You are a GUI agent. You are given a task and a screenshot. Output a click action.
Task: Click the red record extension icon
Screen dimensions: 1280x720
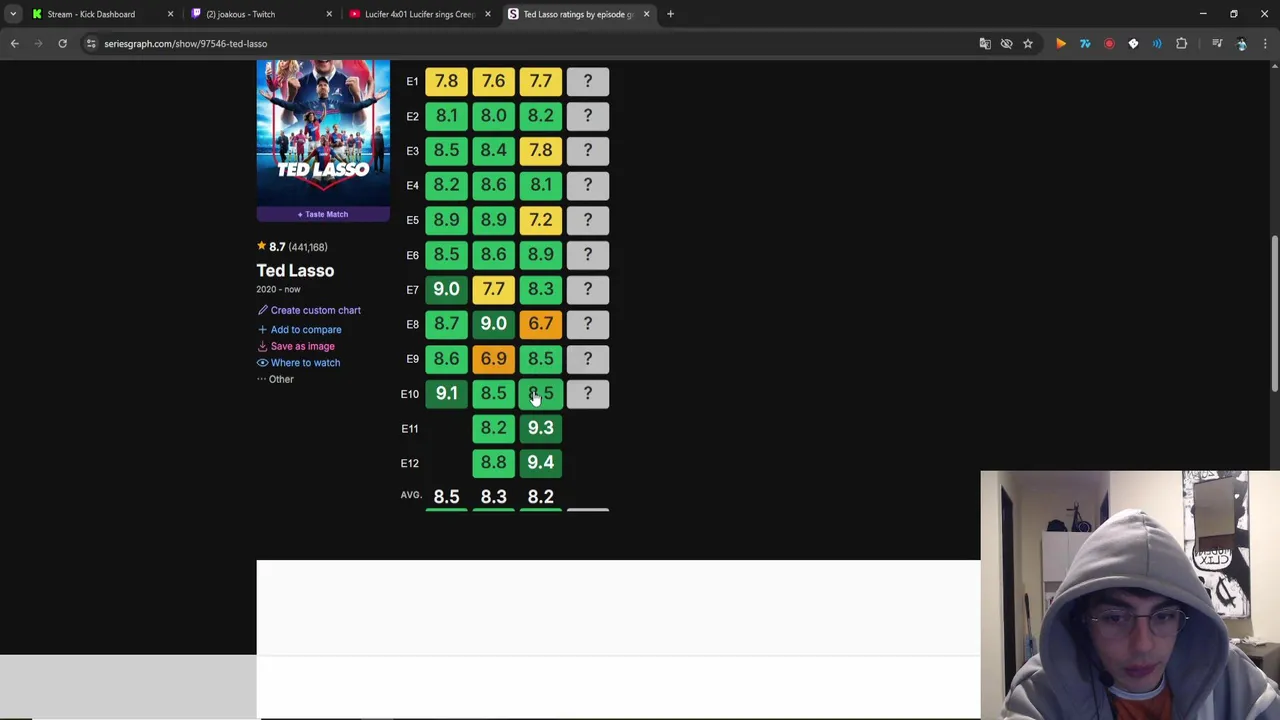click(x=1109, y=43)
